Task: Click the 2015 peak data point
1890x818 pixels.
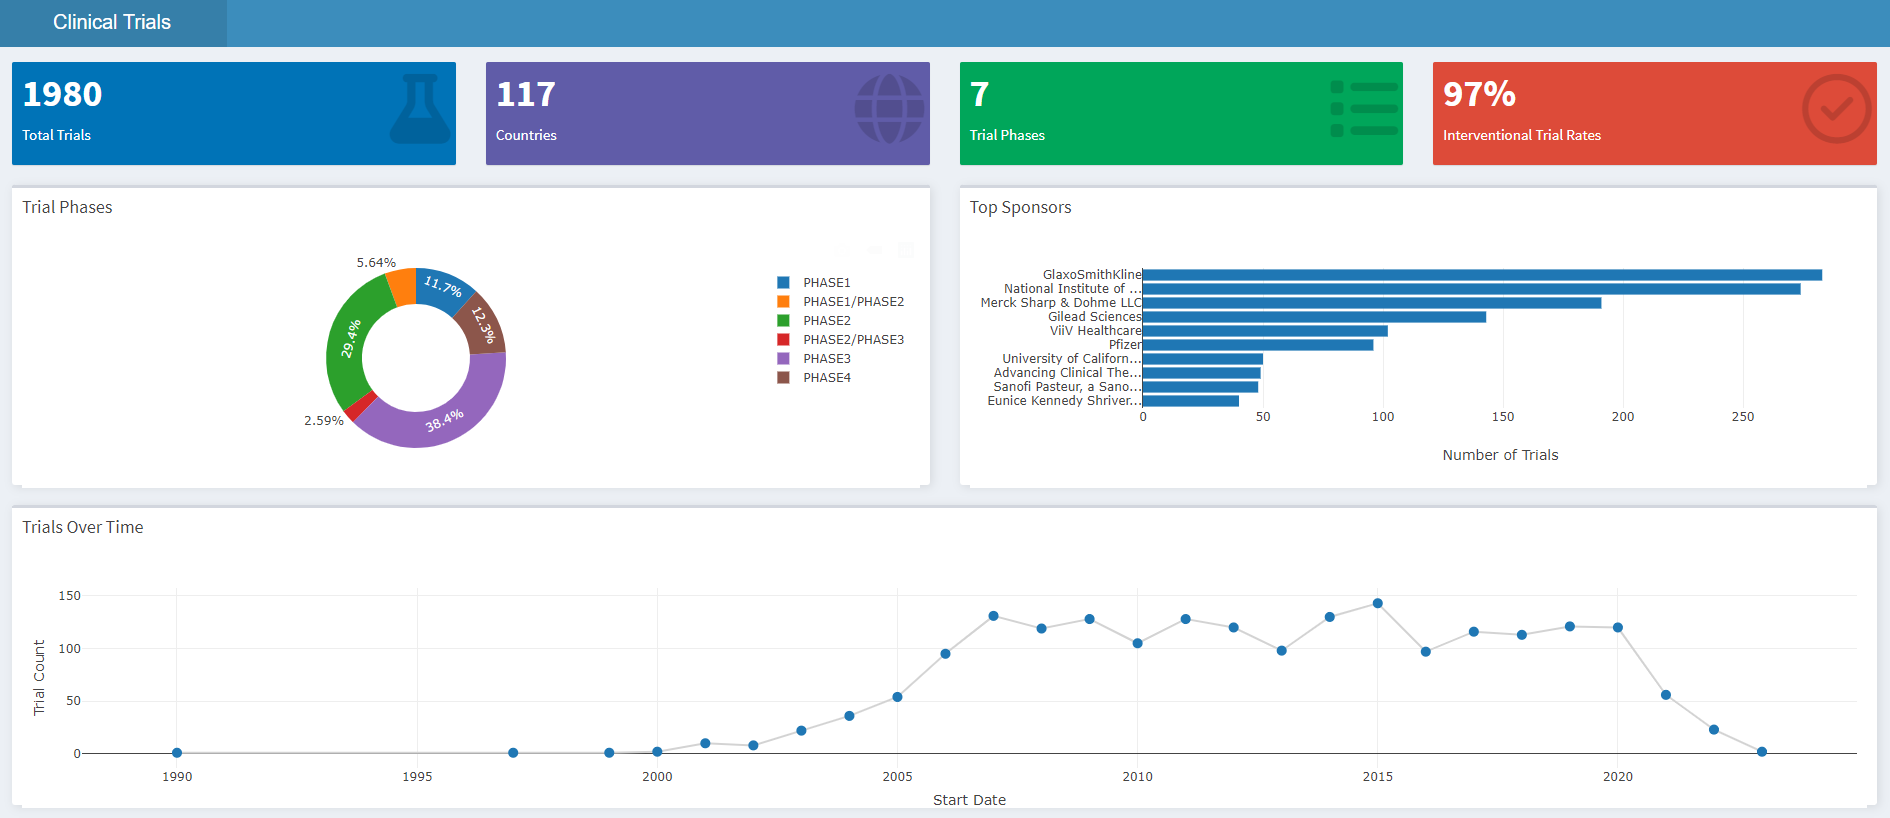Action: pyautogui.click(x=1377, y=604)
